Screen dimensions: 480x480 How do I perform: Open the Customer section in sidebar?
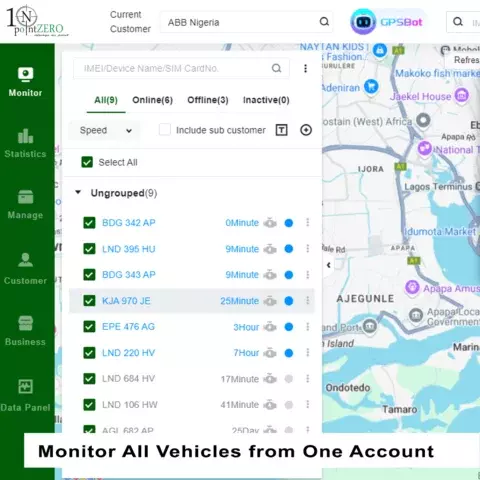[26, 269]
